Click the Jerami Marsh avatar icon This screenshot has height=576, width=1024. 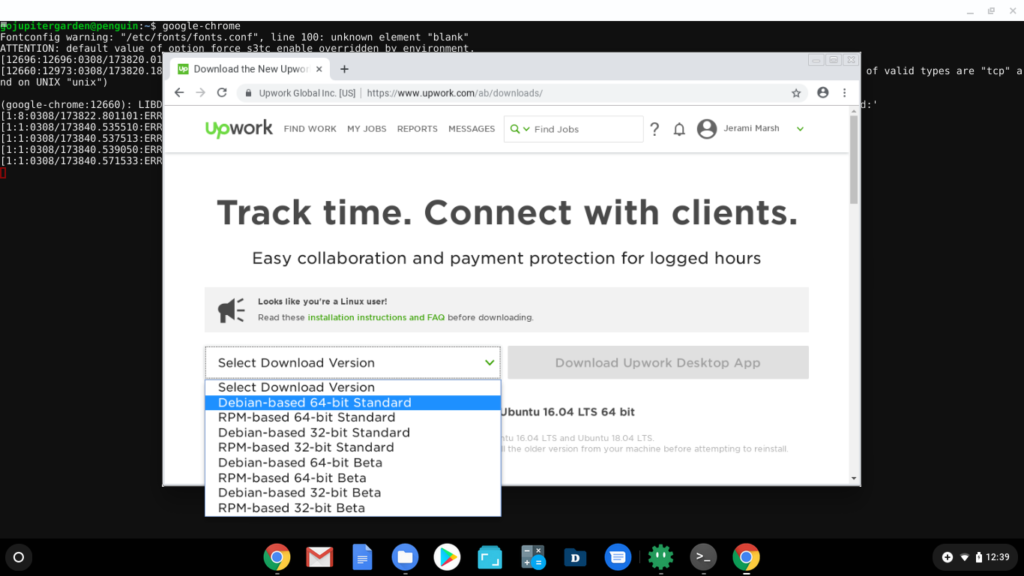707,129
